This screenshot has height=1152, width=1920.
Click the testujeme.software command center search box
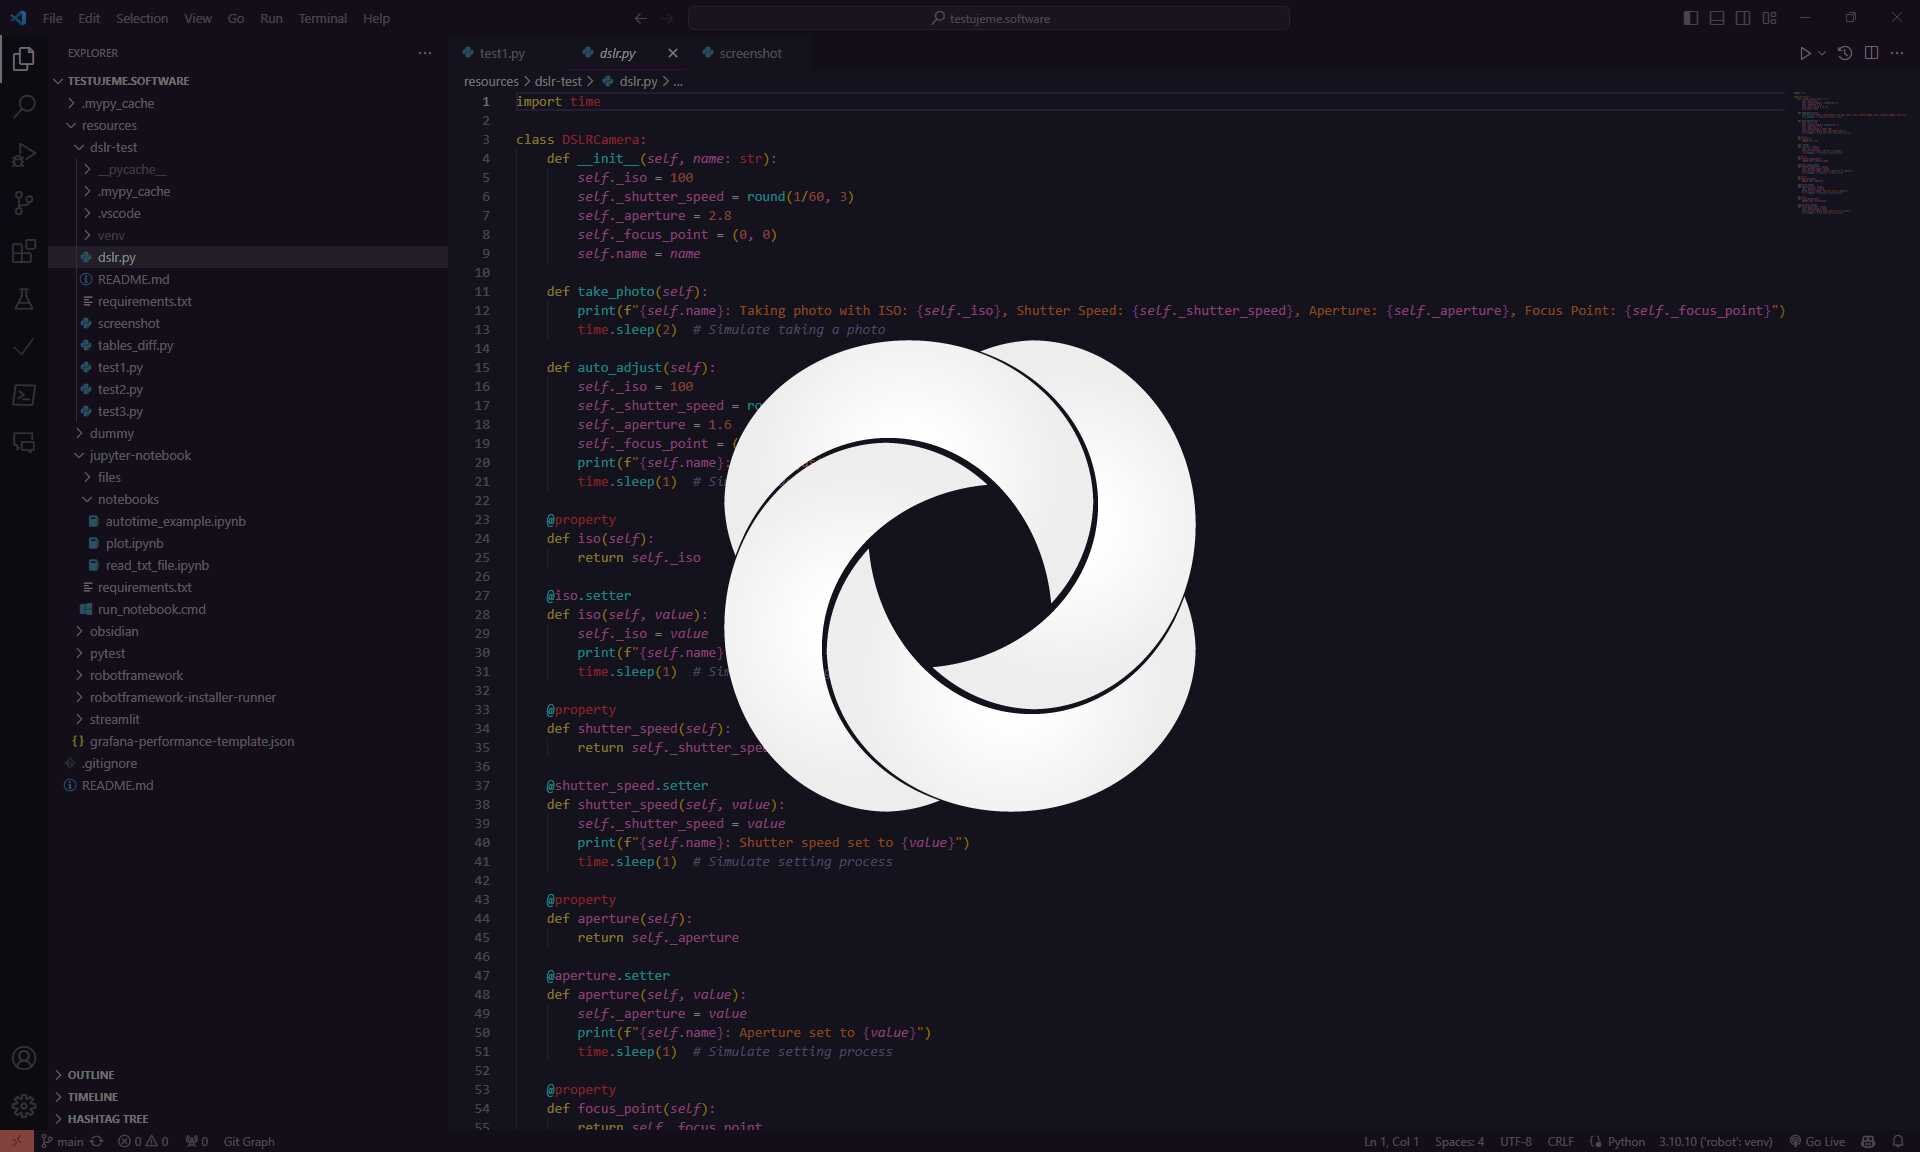tap(989, 18)
